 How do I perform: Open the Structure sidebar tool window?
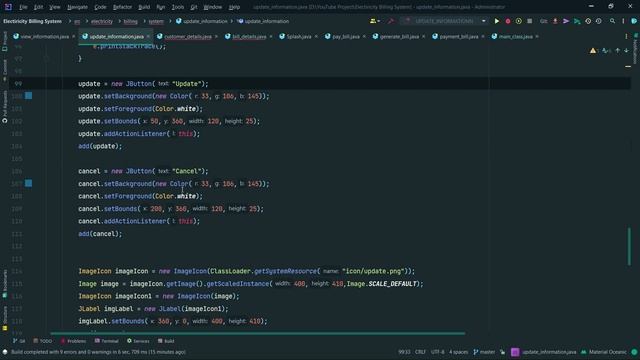coord(4,318)
